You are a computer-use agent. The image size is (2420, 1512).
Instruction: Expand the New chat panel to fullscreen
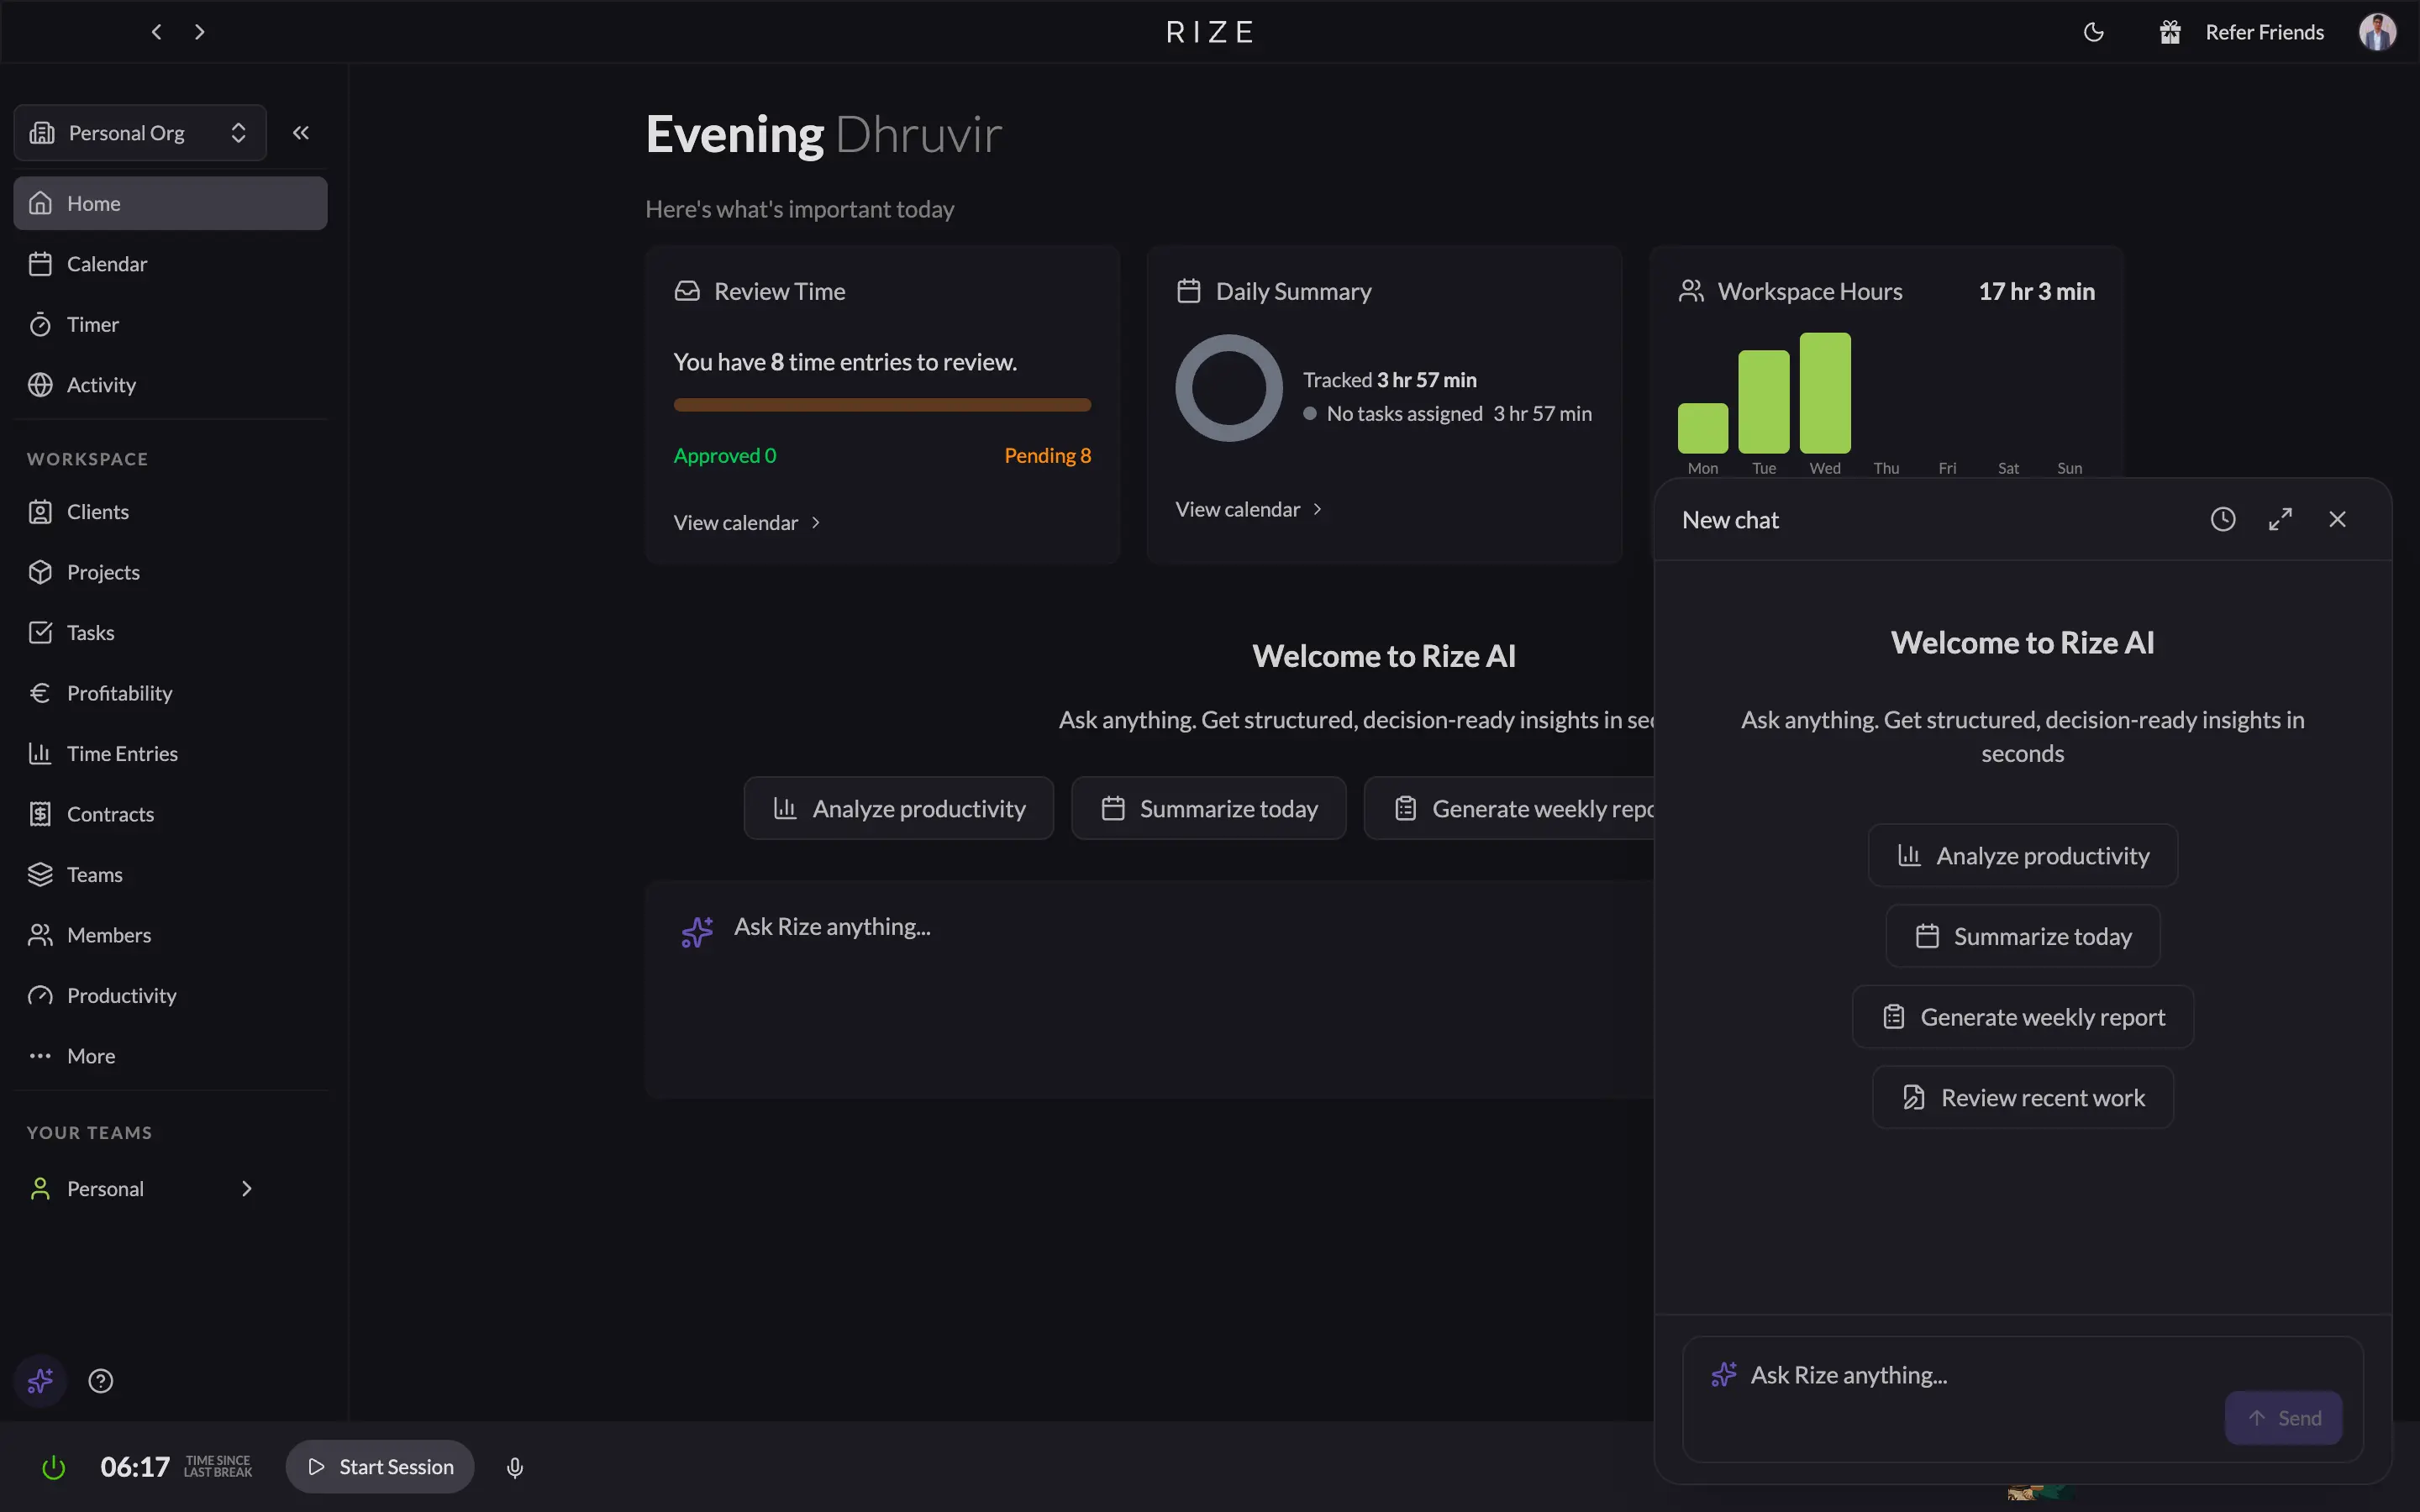(x=2280, y=519)
